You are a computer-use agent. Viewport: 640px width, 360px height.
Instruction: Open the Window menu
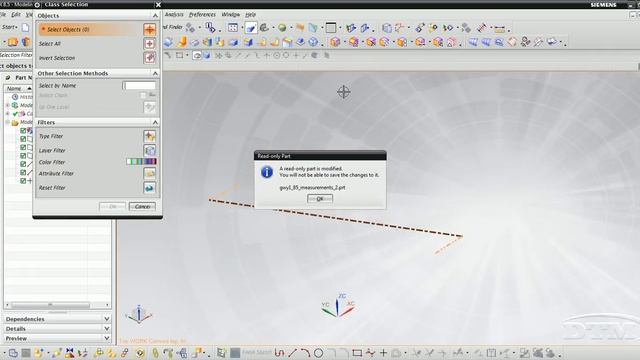pyautogui.click(x=231, y=14)
